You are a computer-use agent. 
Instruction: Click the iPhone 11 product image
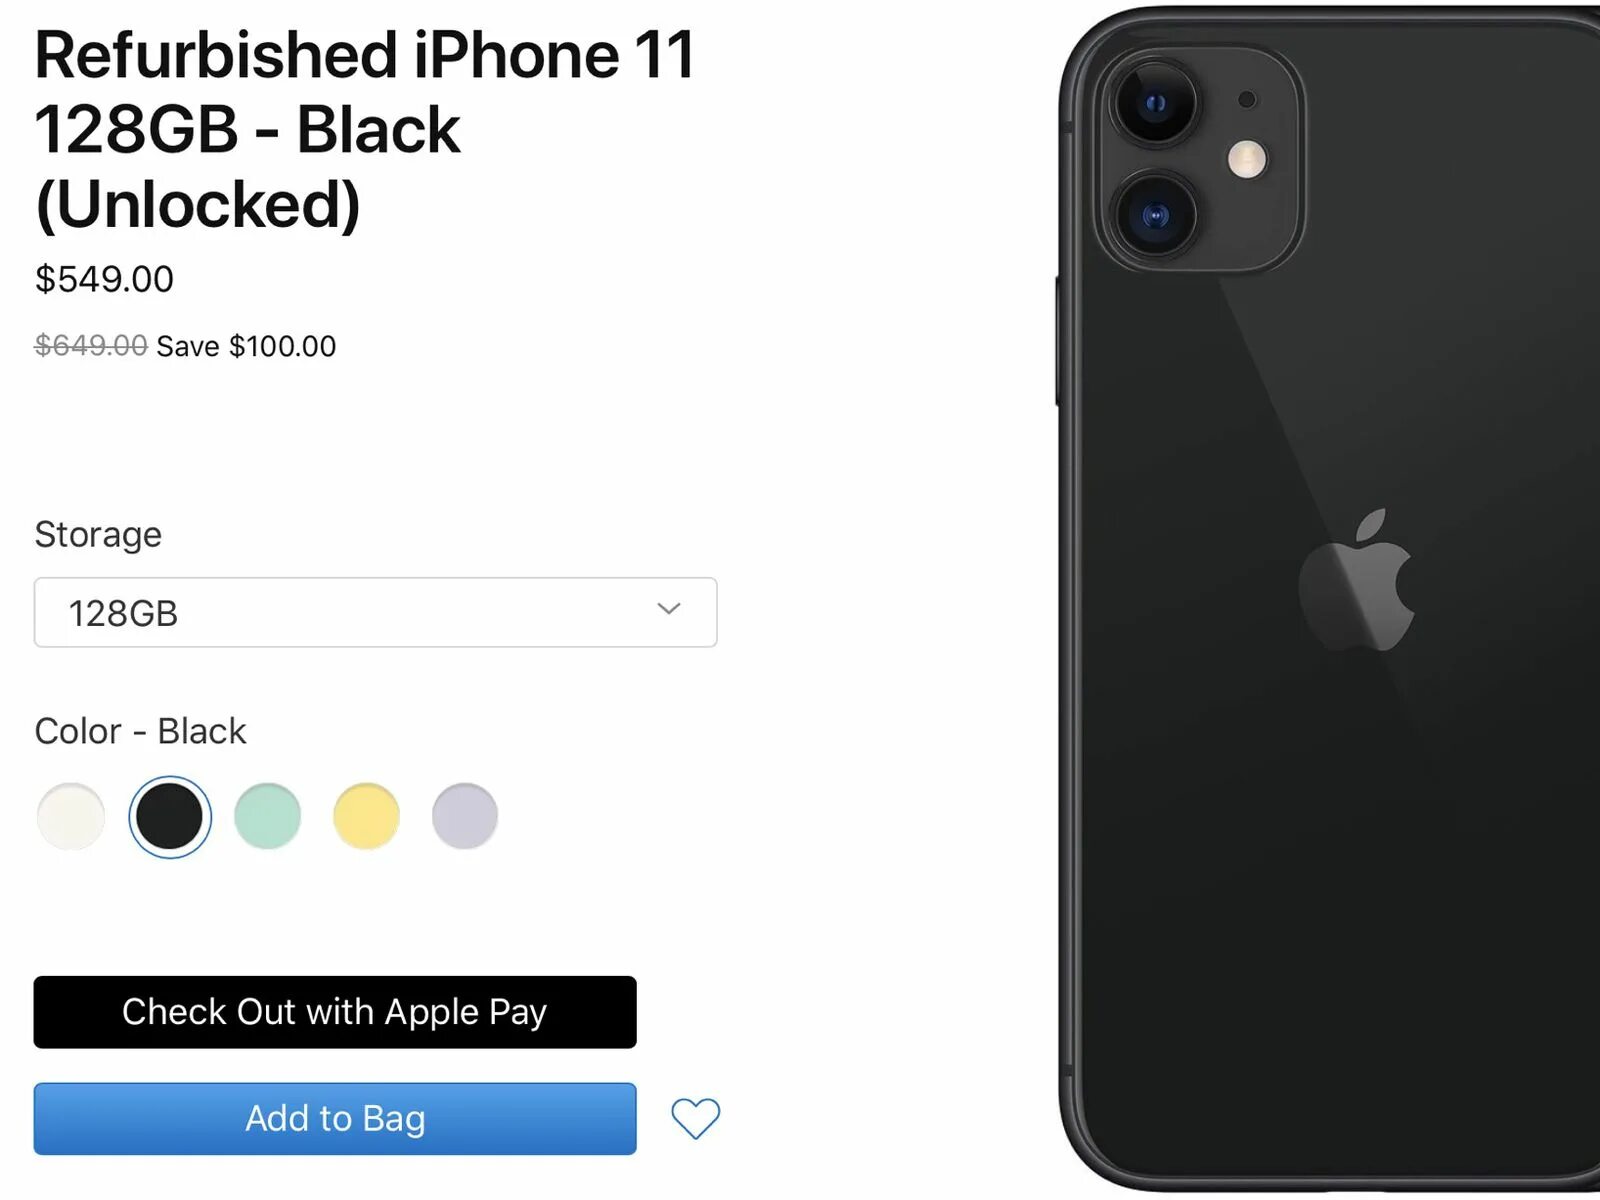(1328, 600)
